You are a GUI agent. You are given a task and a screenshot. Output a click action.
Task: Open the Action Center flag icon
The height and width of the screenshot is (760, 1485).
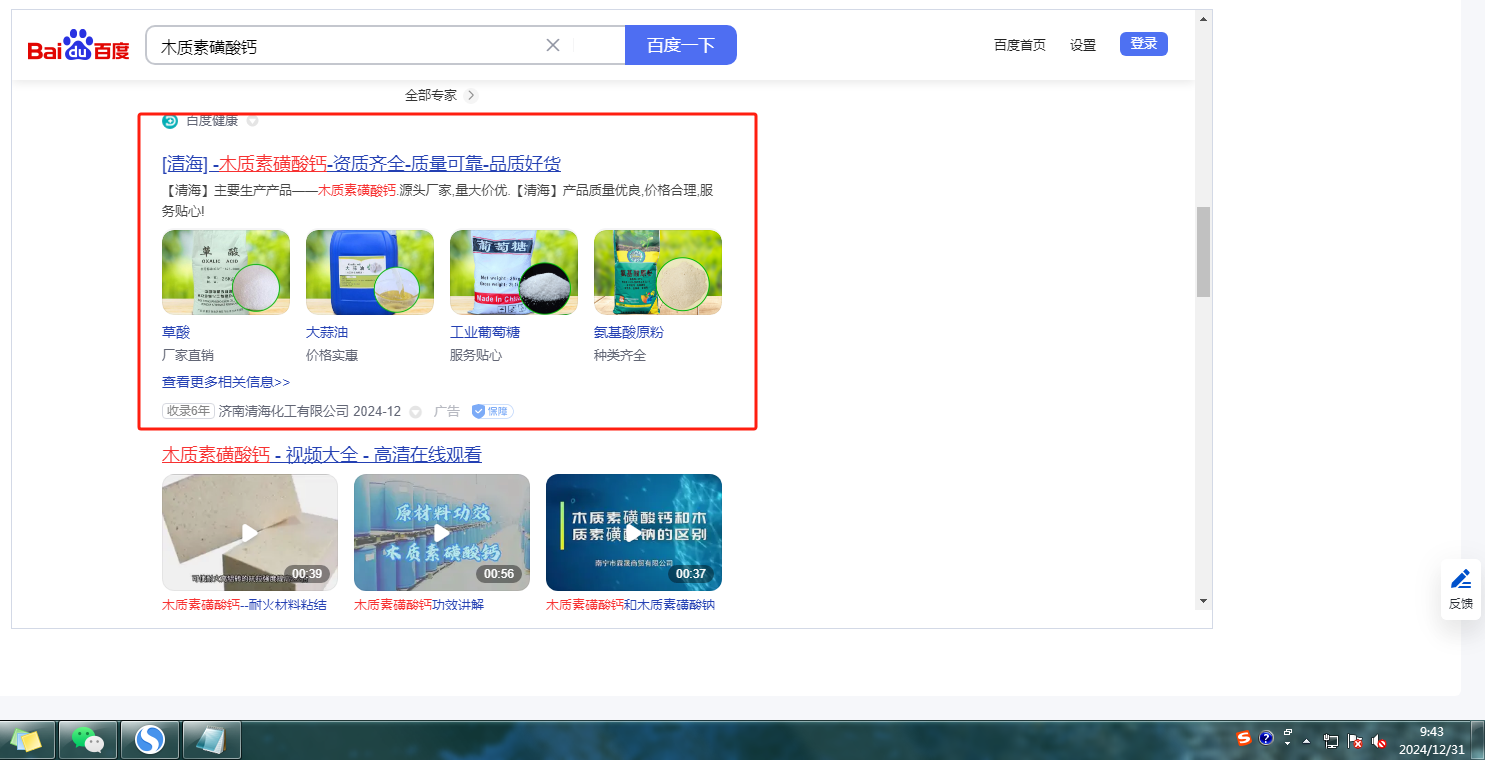(x=1355, y=741)
